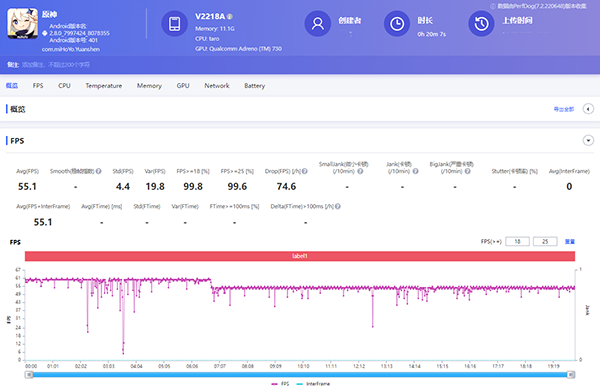Click the Avg(InterFrame) value 0
Image resolution: width=600 pixels, height=391 pixels.
tap(569, 186)
